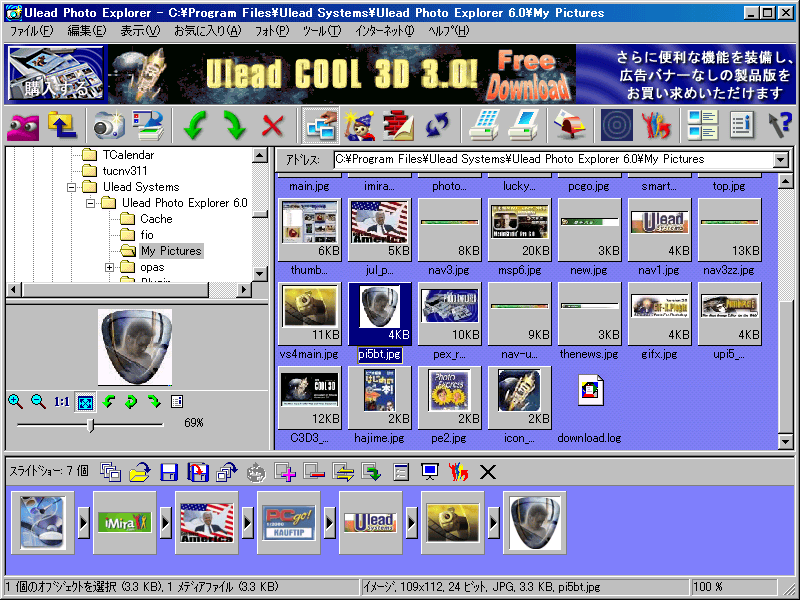Click the file list scroll down arrow

point(786,441)
